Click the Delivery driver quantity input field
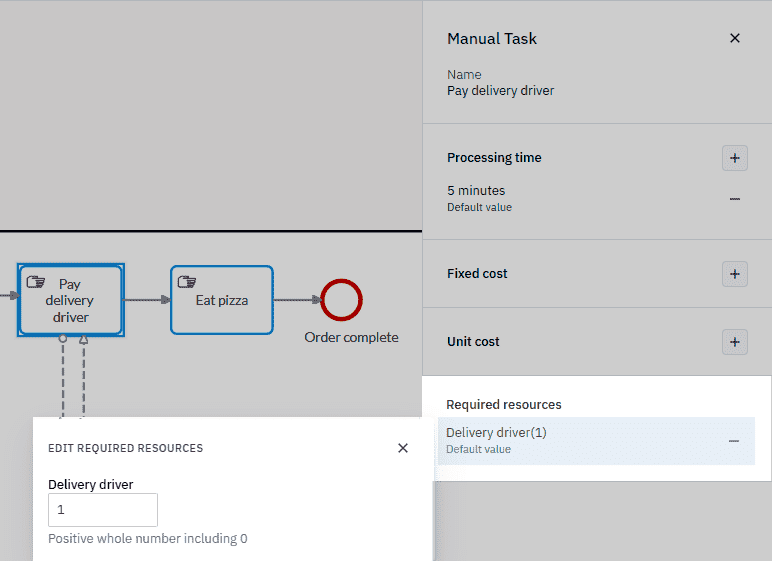The height and width of the screenshot is (561, 772). pos(103,510)
